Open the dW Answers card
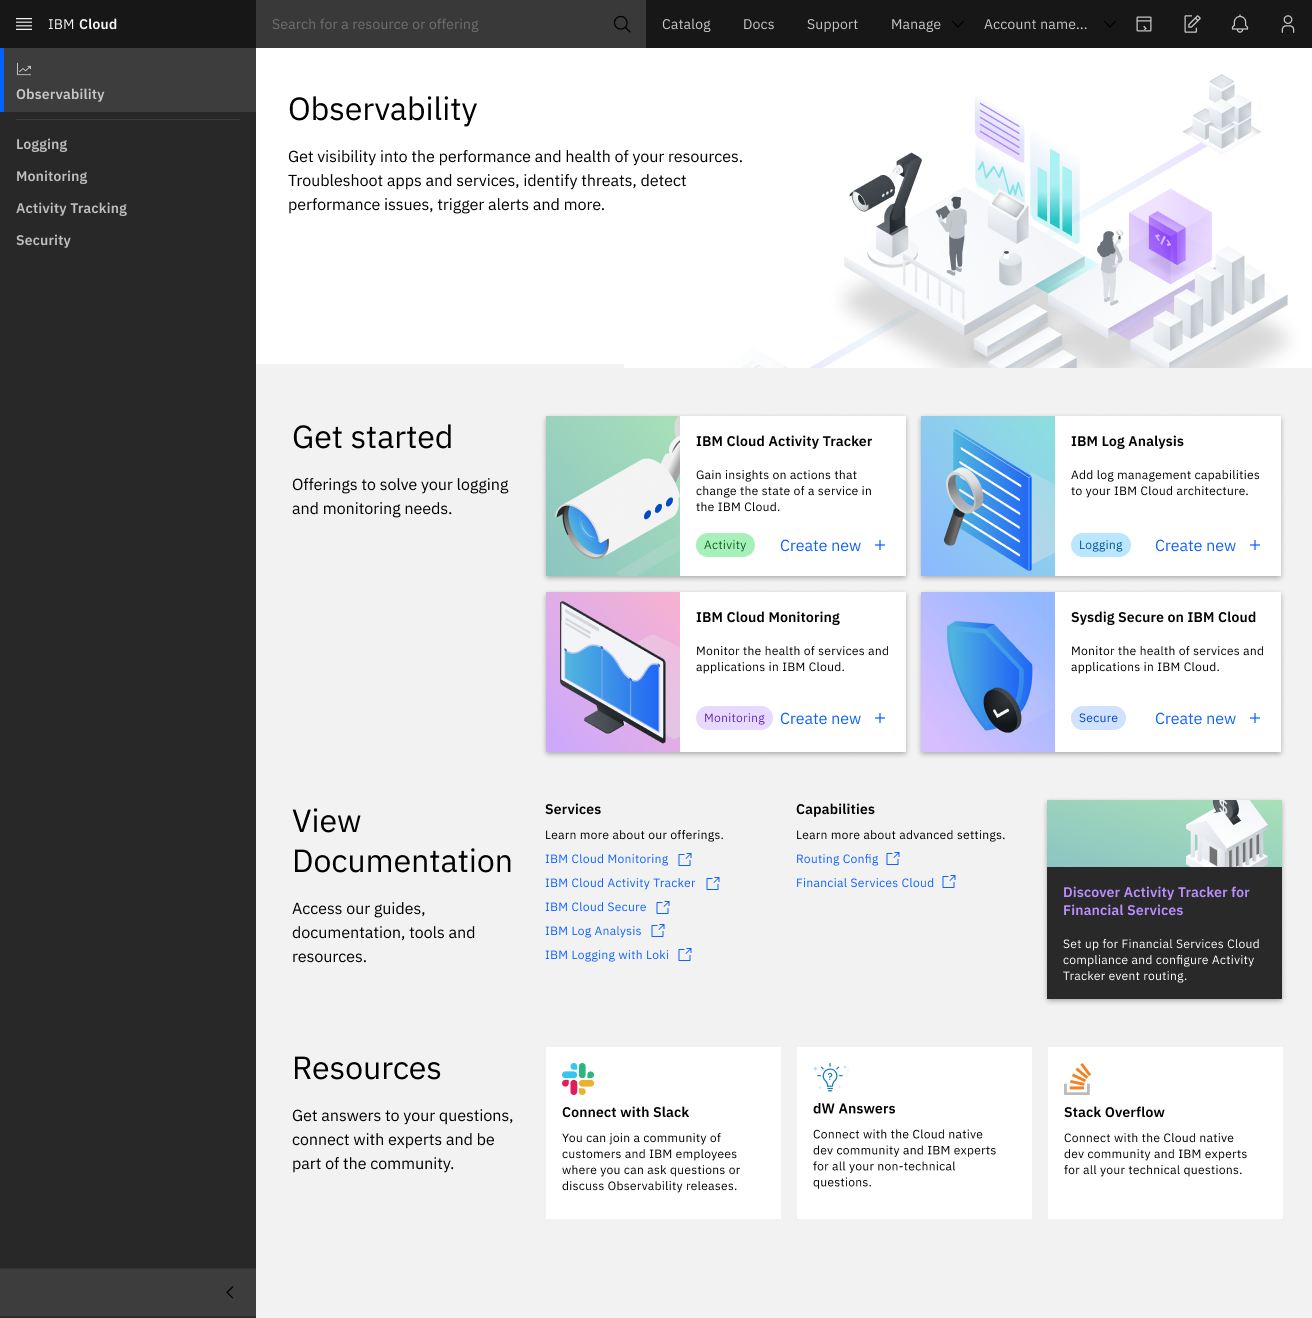This screenshot has width=1312, height=1318. (914, 1133)
